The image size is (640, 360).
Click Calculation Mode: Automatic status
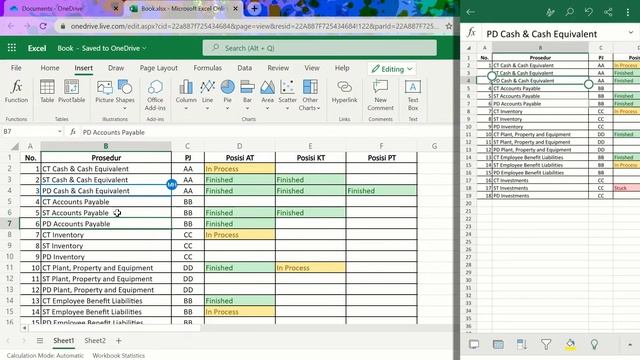(x=45, y=356)
